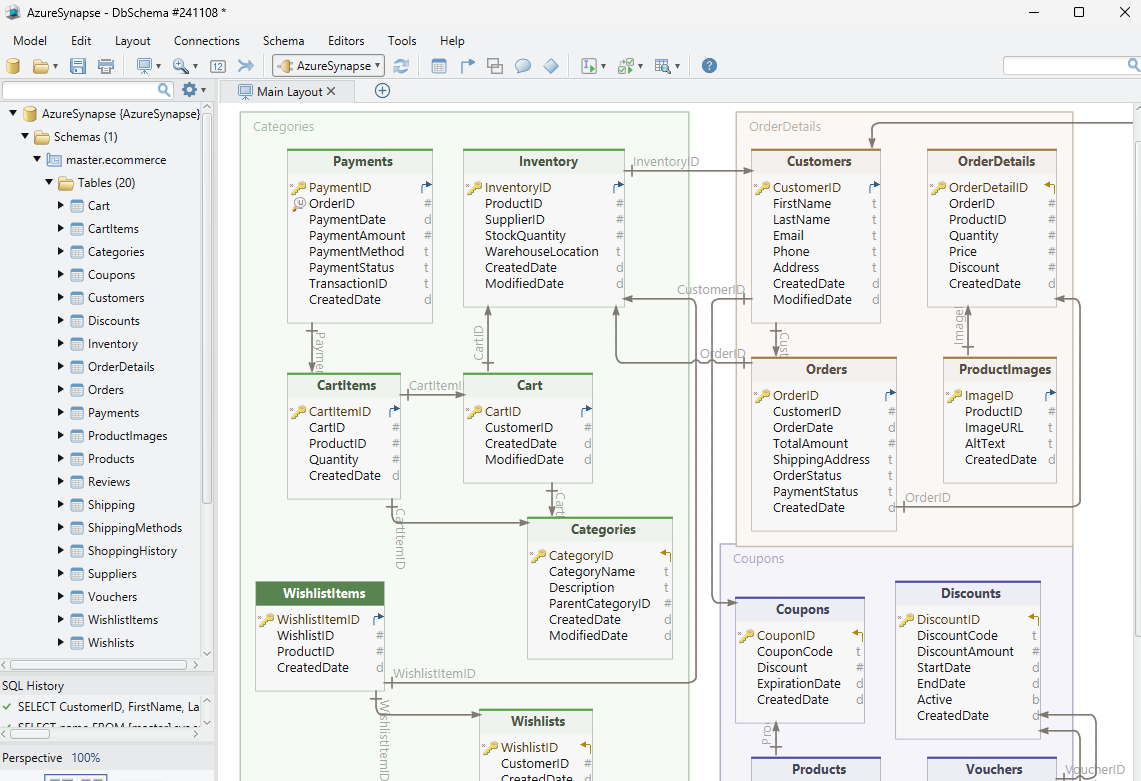Add a new layout with the plus circle
This screenshot has width=1141, height=781.
tap(382, 90)
